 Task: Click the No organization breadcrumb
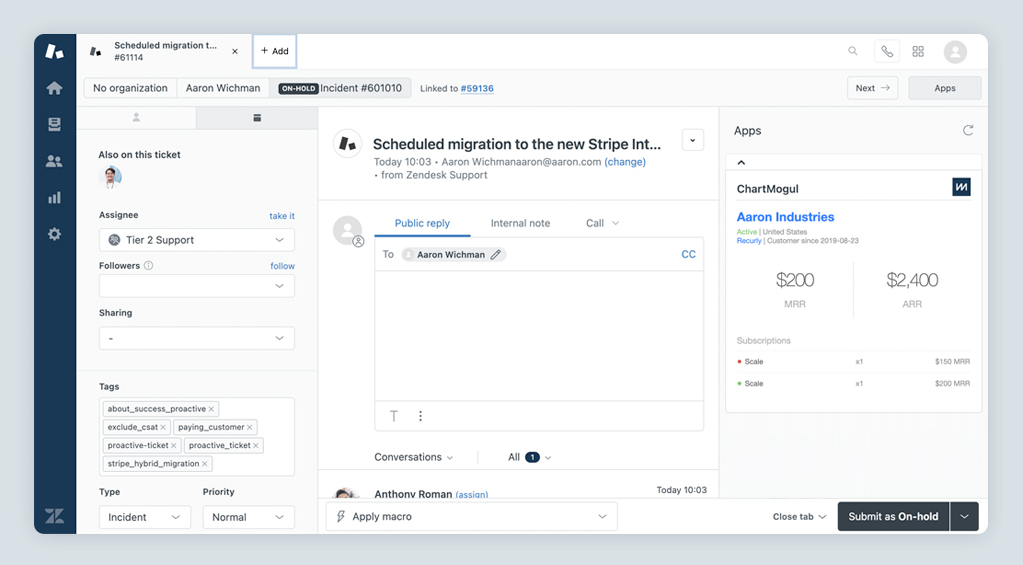click(x=130, y=88)
